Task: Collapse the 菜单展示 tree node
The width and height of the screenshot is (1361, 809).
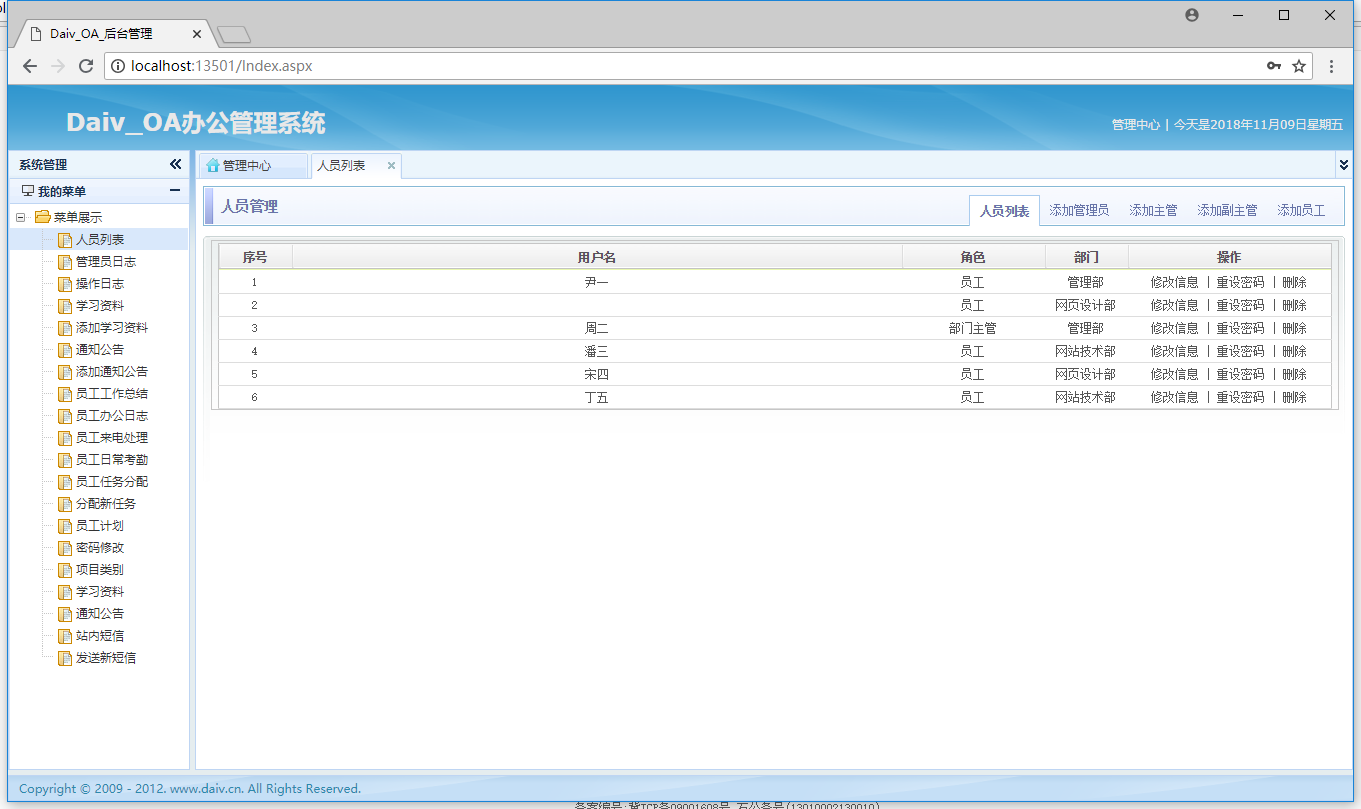Action: pos(20,217)
